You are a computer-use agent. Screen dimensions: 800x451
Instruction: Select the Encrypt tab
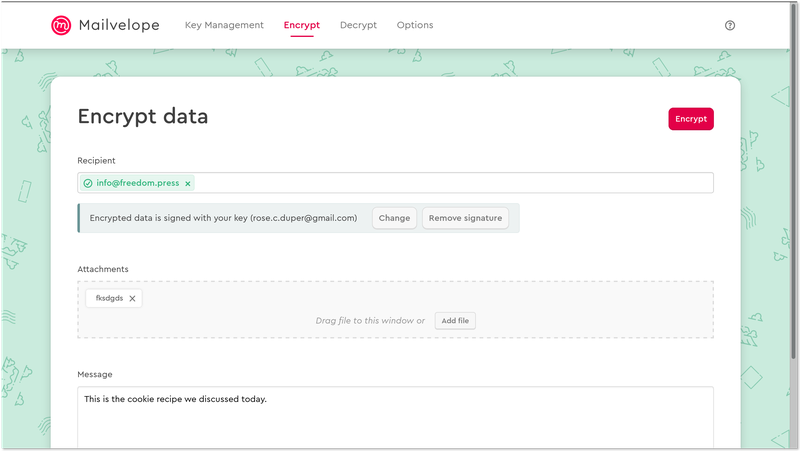click(302, 25)
